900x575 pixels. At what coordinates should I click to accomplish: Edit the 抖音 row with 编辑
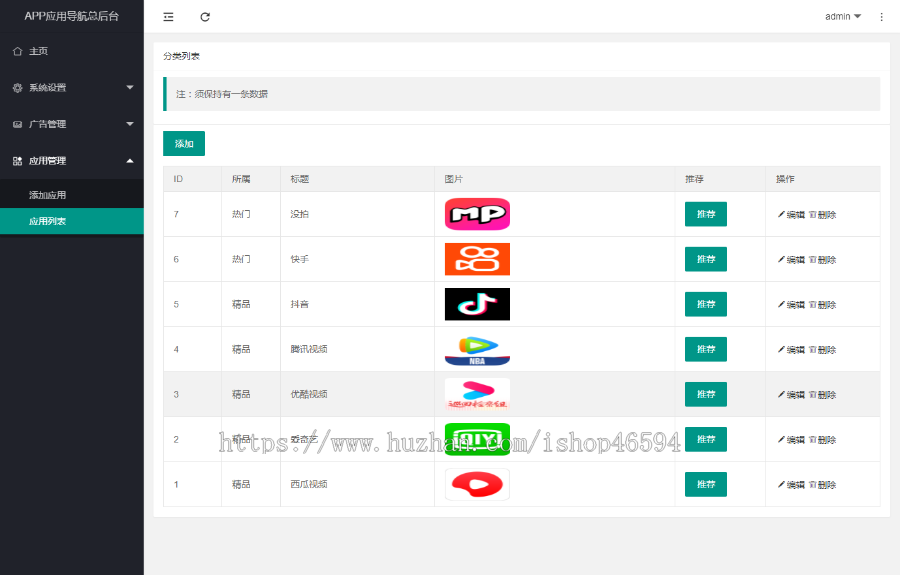coord(791,305)
